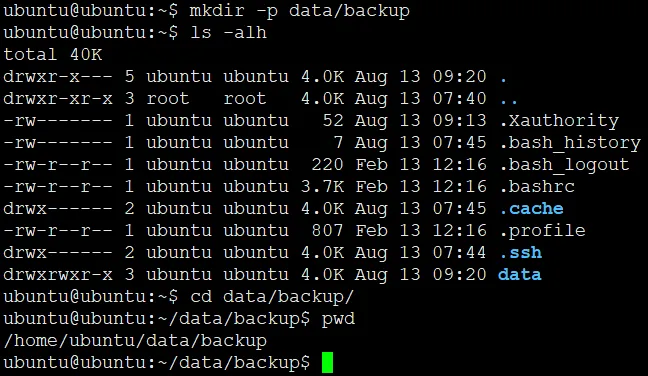Click the pwd command text
648x376 pixels.
pyautogui.click(x=338, y=319)
